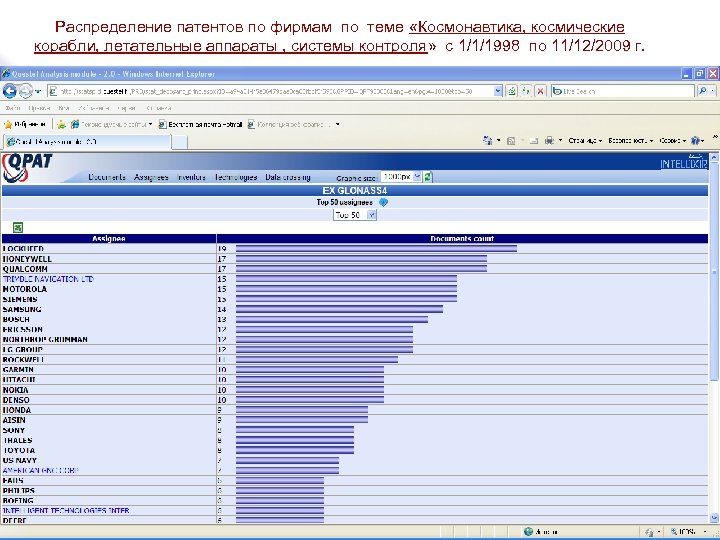The height and width of the screenshot is (540, 720).
Task: Expand the print options dropdown arrow
Action: pos(560,141)
